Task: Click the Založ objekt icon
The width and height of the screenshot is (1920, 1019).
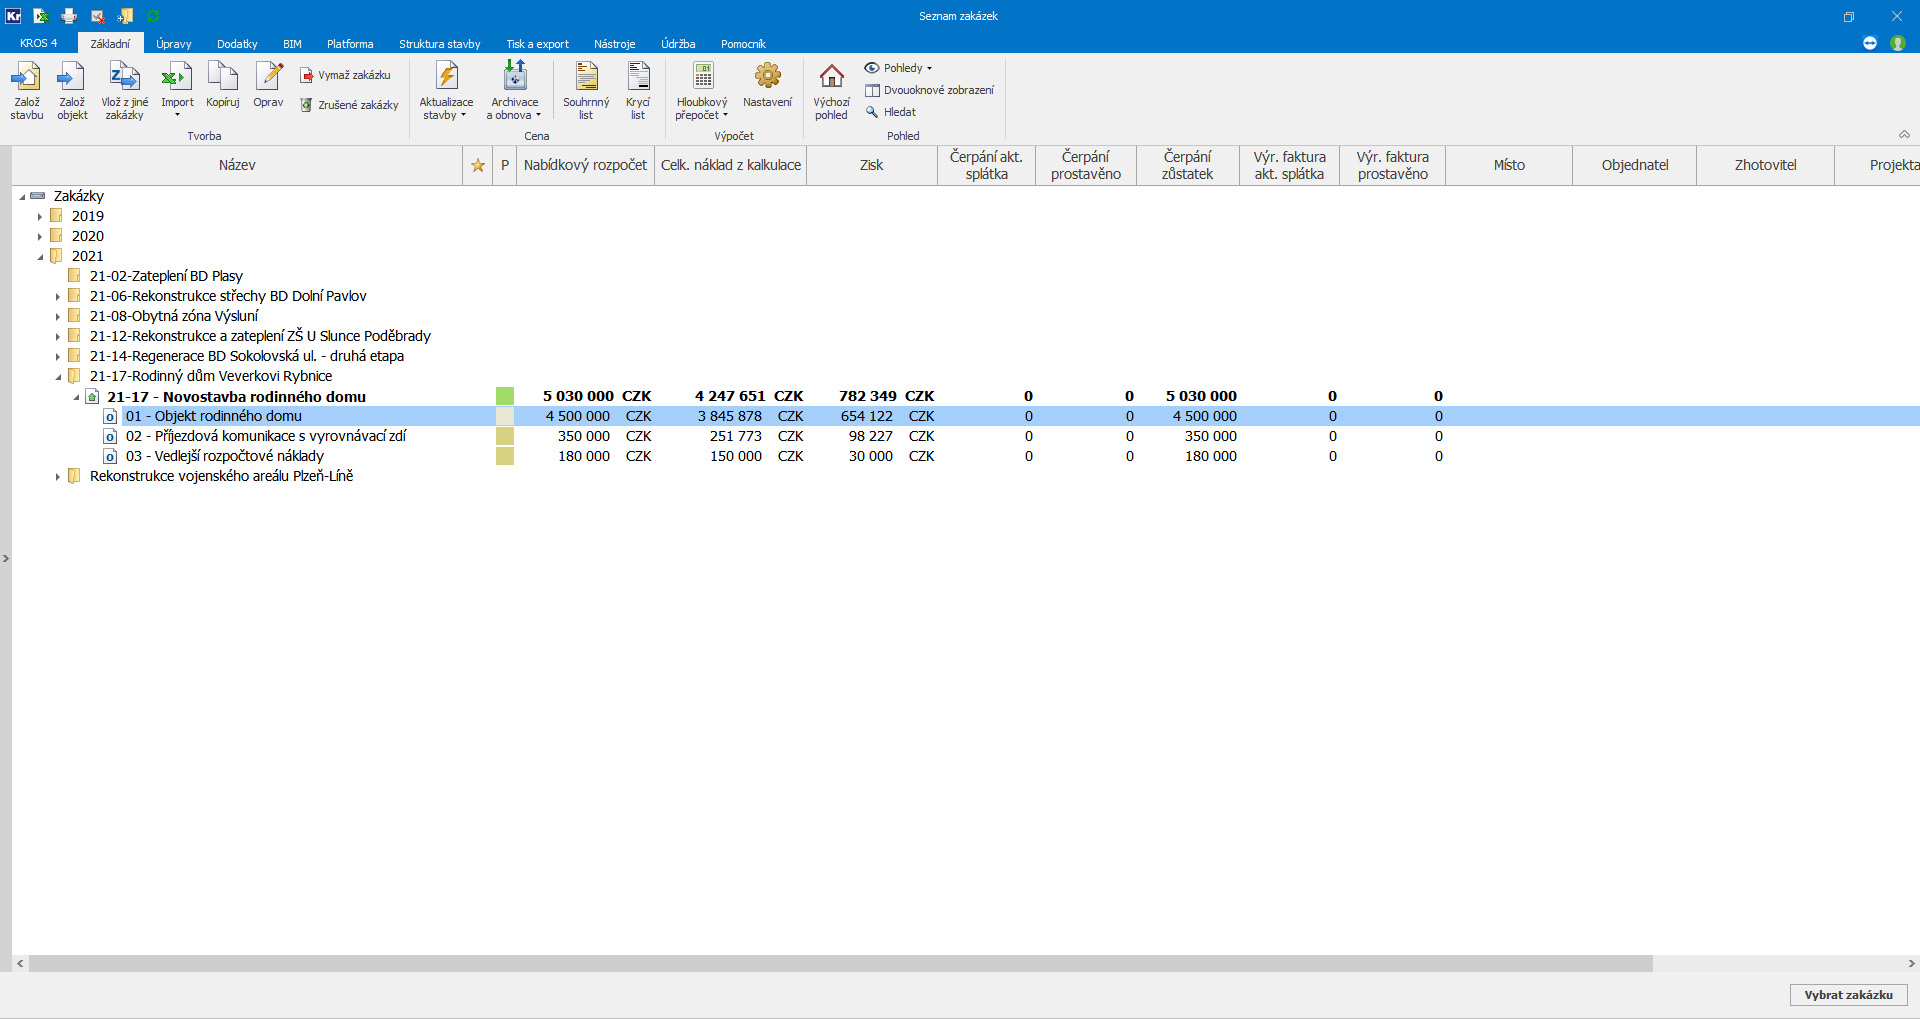Action: (x=72, y=78)
